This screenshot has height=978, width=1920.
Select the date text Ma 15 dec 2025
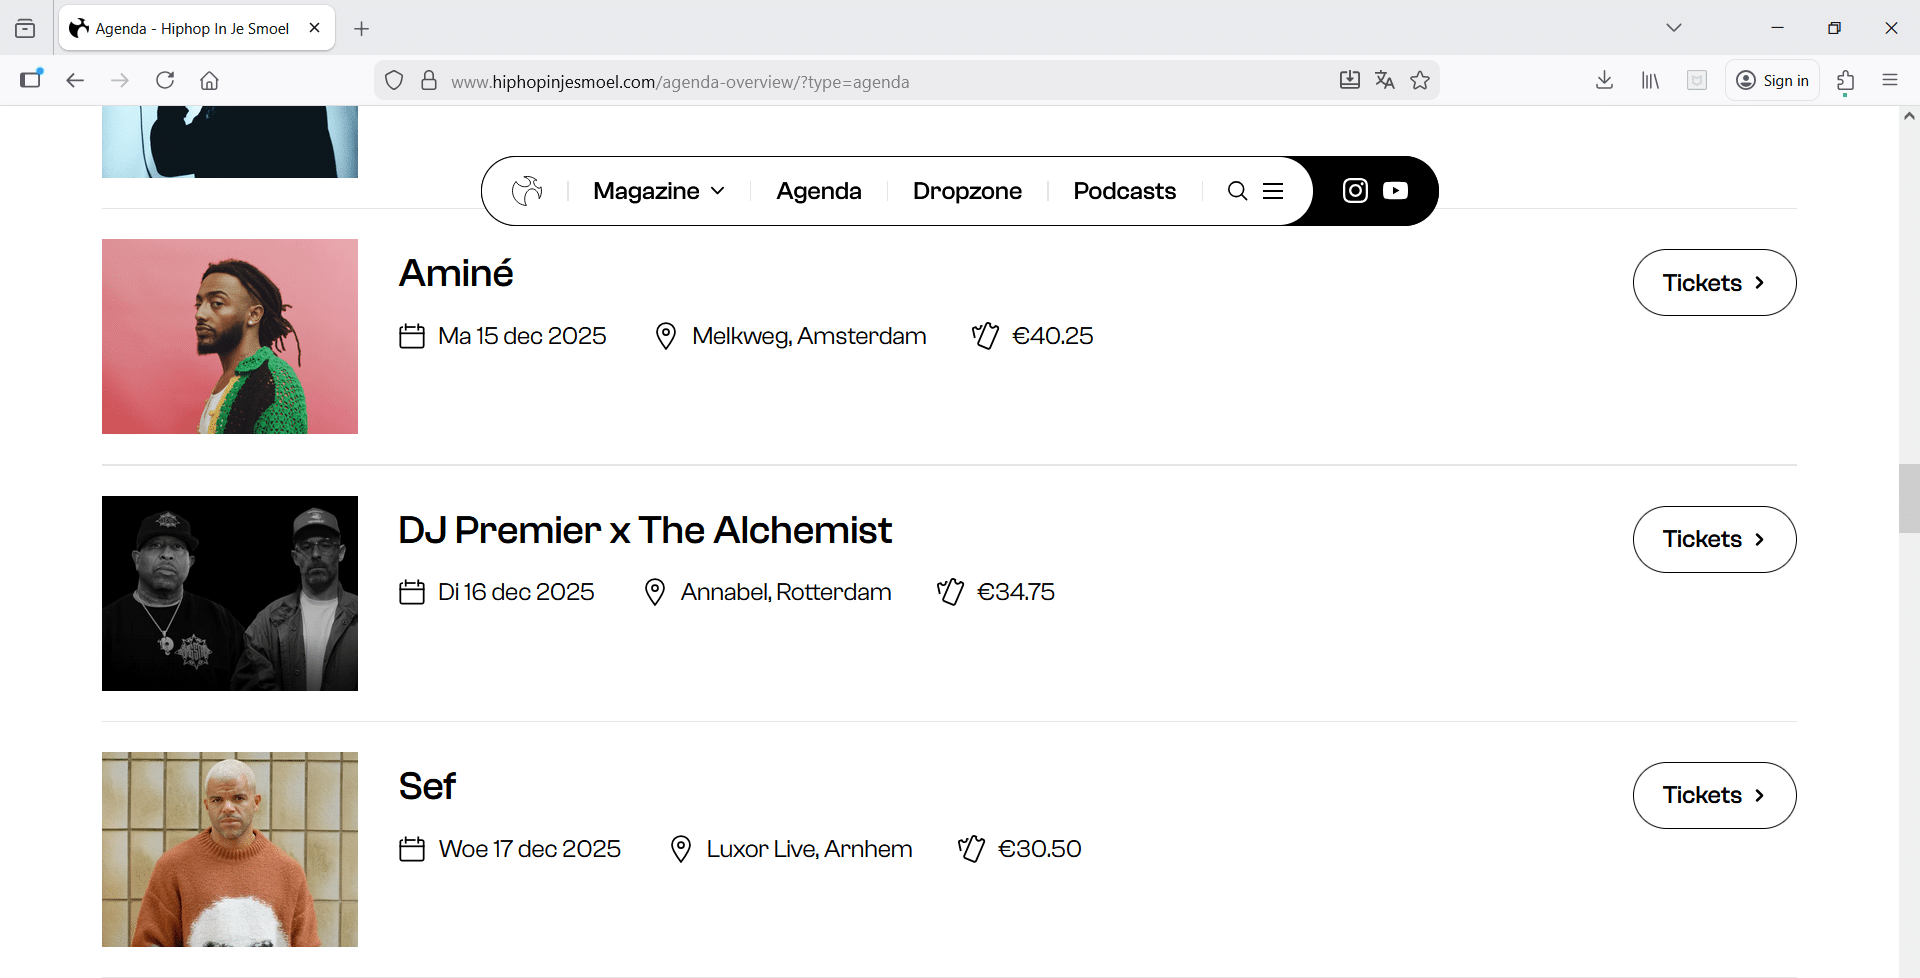[522, 336]
